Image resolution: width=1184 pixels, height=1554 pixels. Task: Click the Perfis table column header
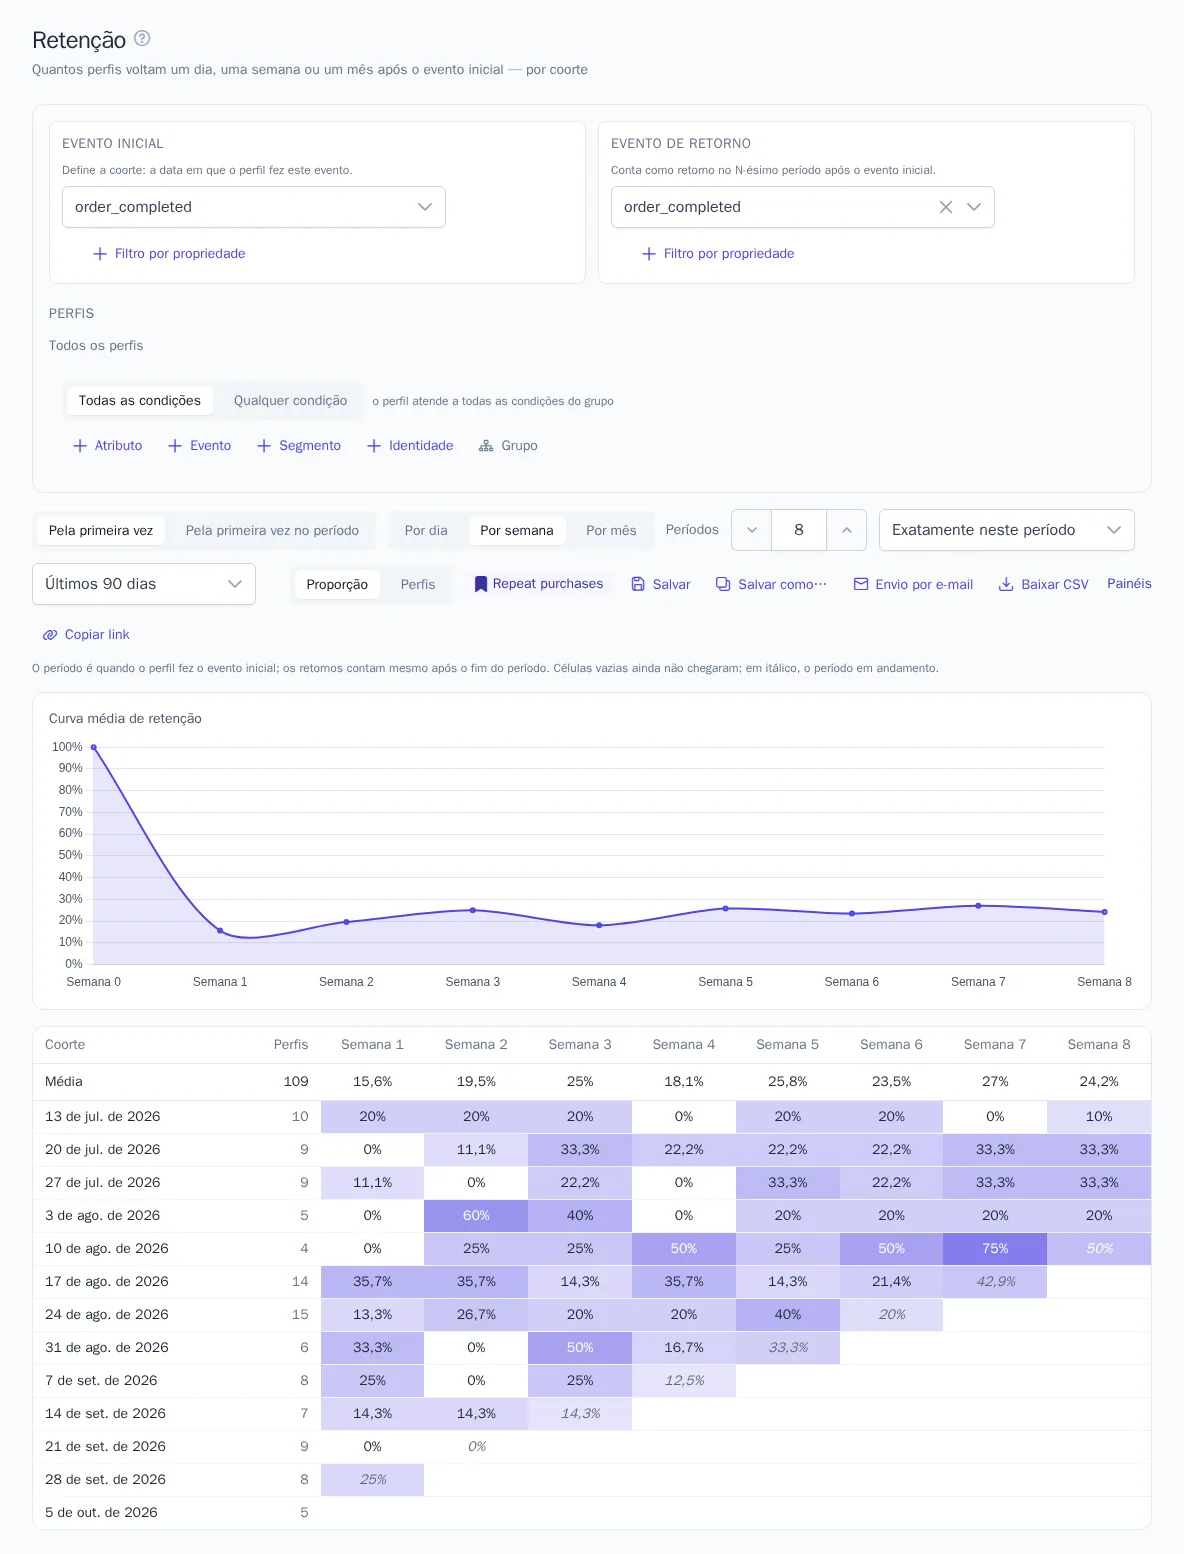point(291,1045)
